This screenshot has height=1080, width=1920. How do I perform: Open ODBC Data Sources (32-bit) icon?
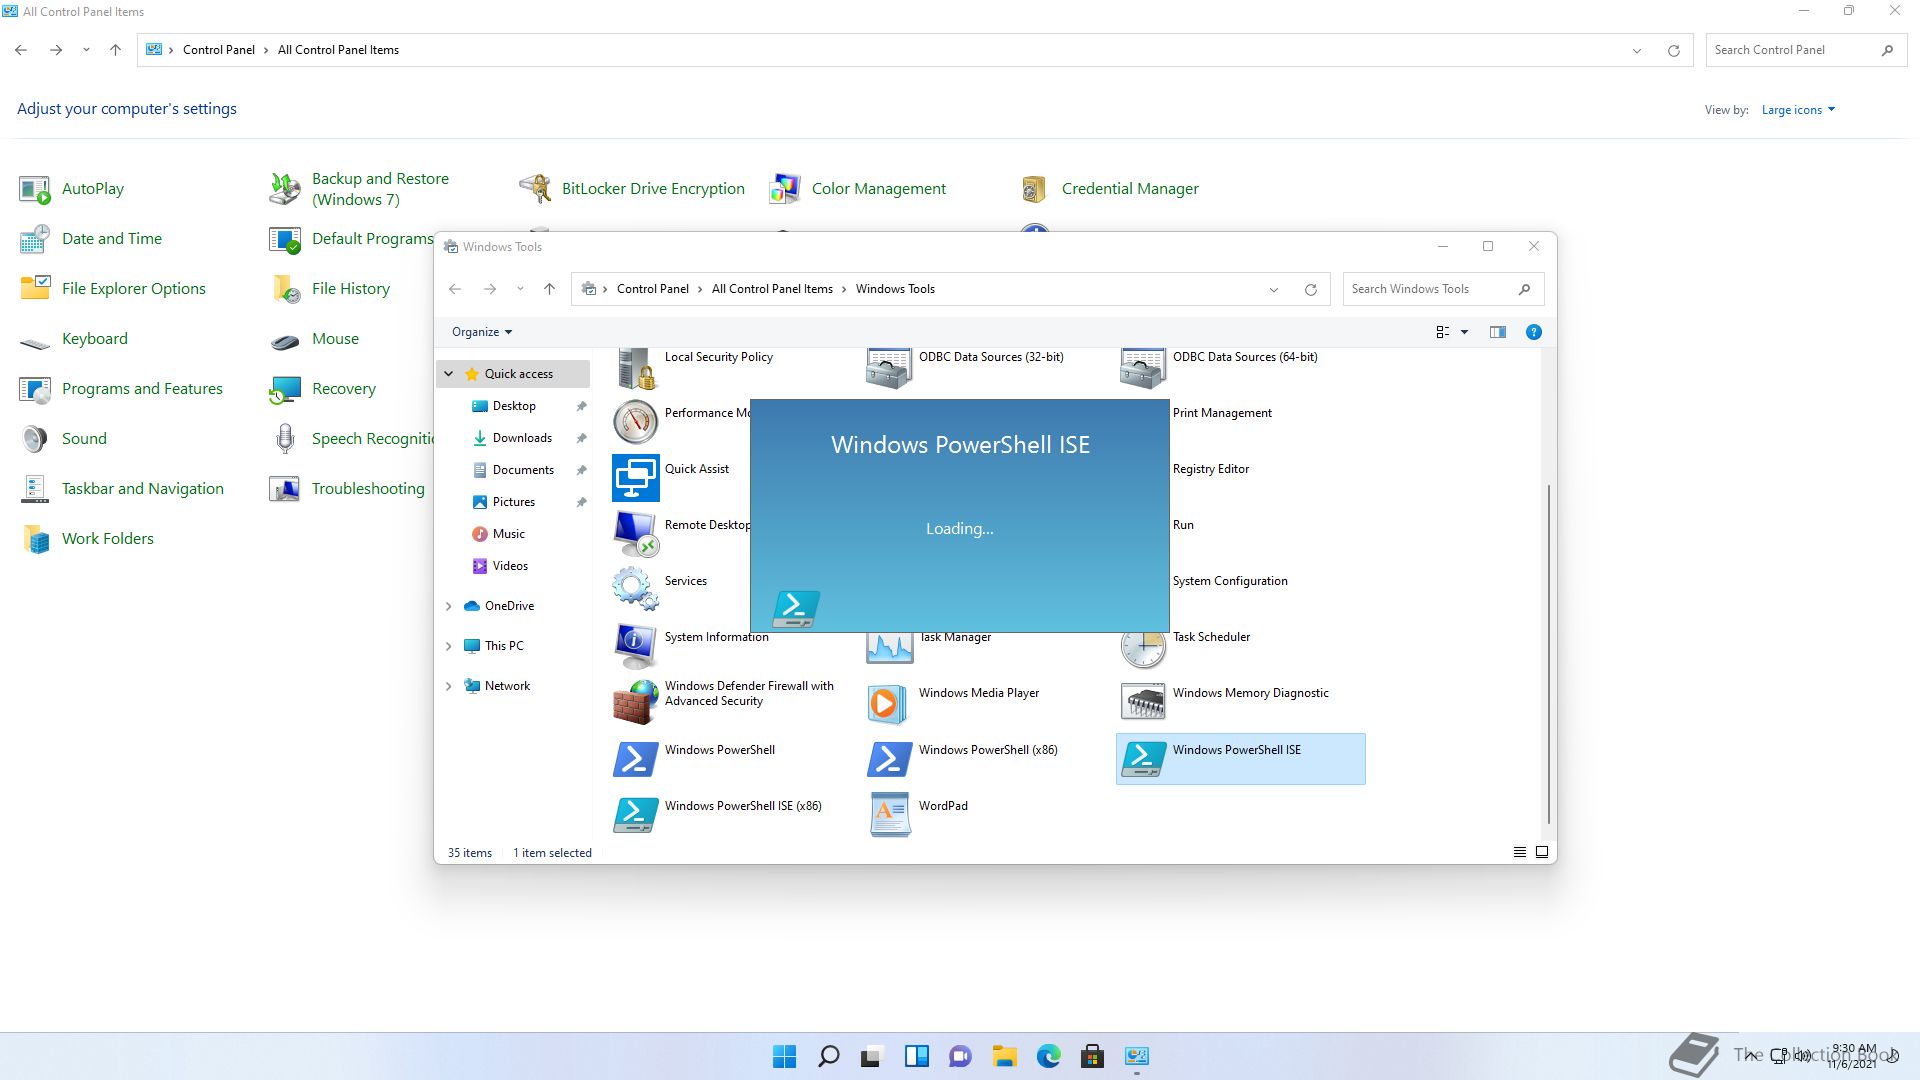point(889,368)
